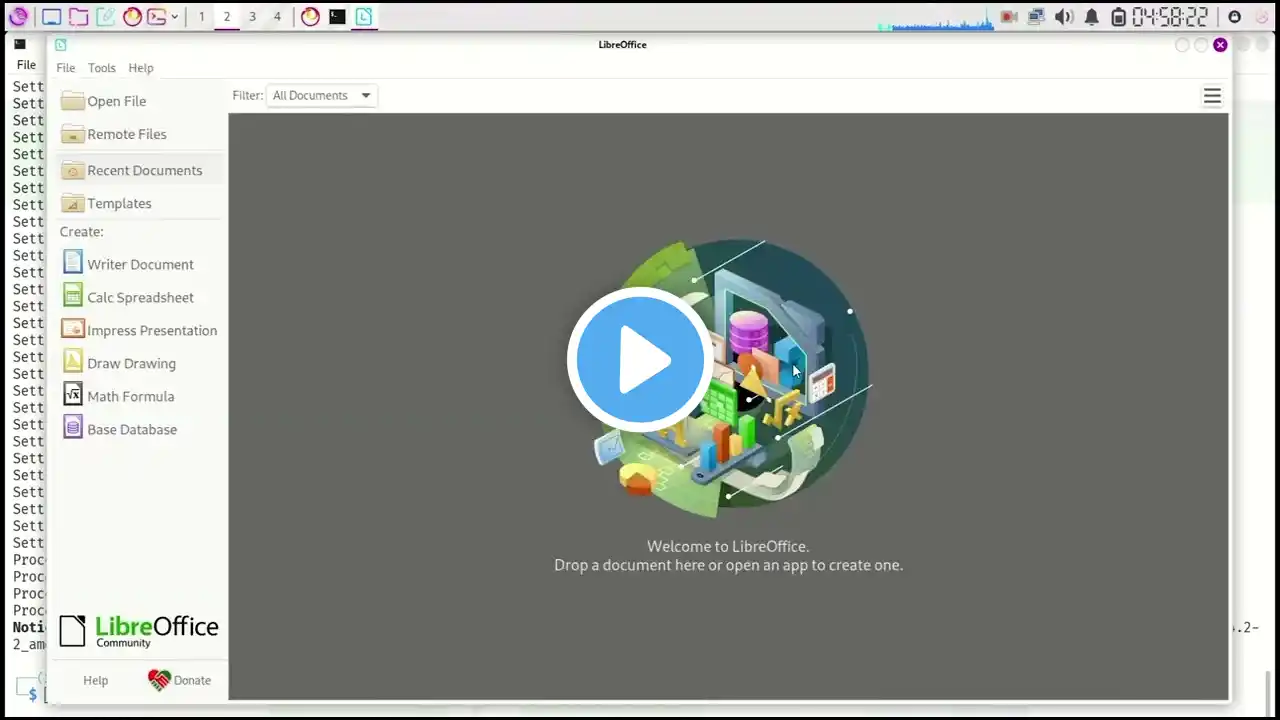Launch the web browser launcher in the panel
This screenshot has height=720, width=1280.
pyautogui.click(x=132, y=16)
